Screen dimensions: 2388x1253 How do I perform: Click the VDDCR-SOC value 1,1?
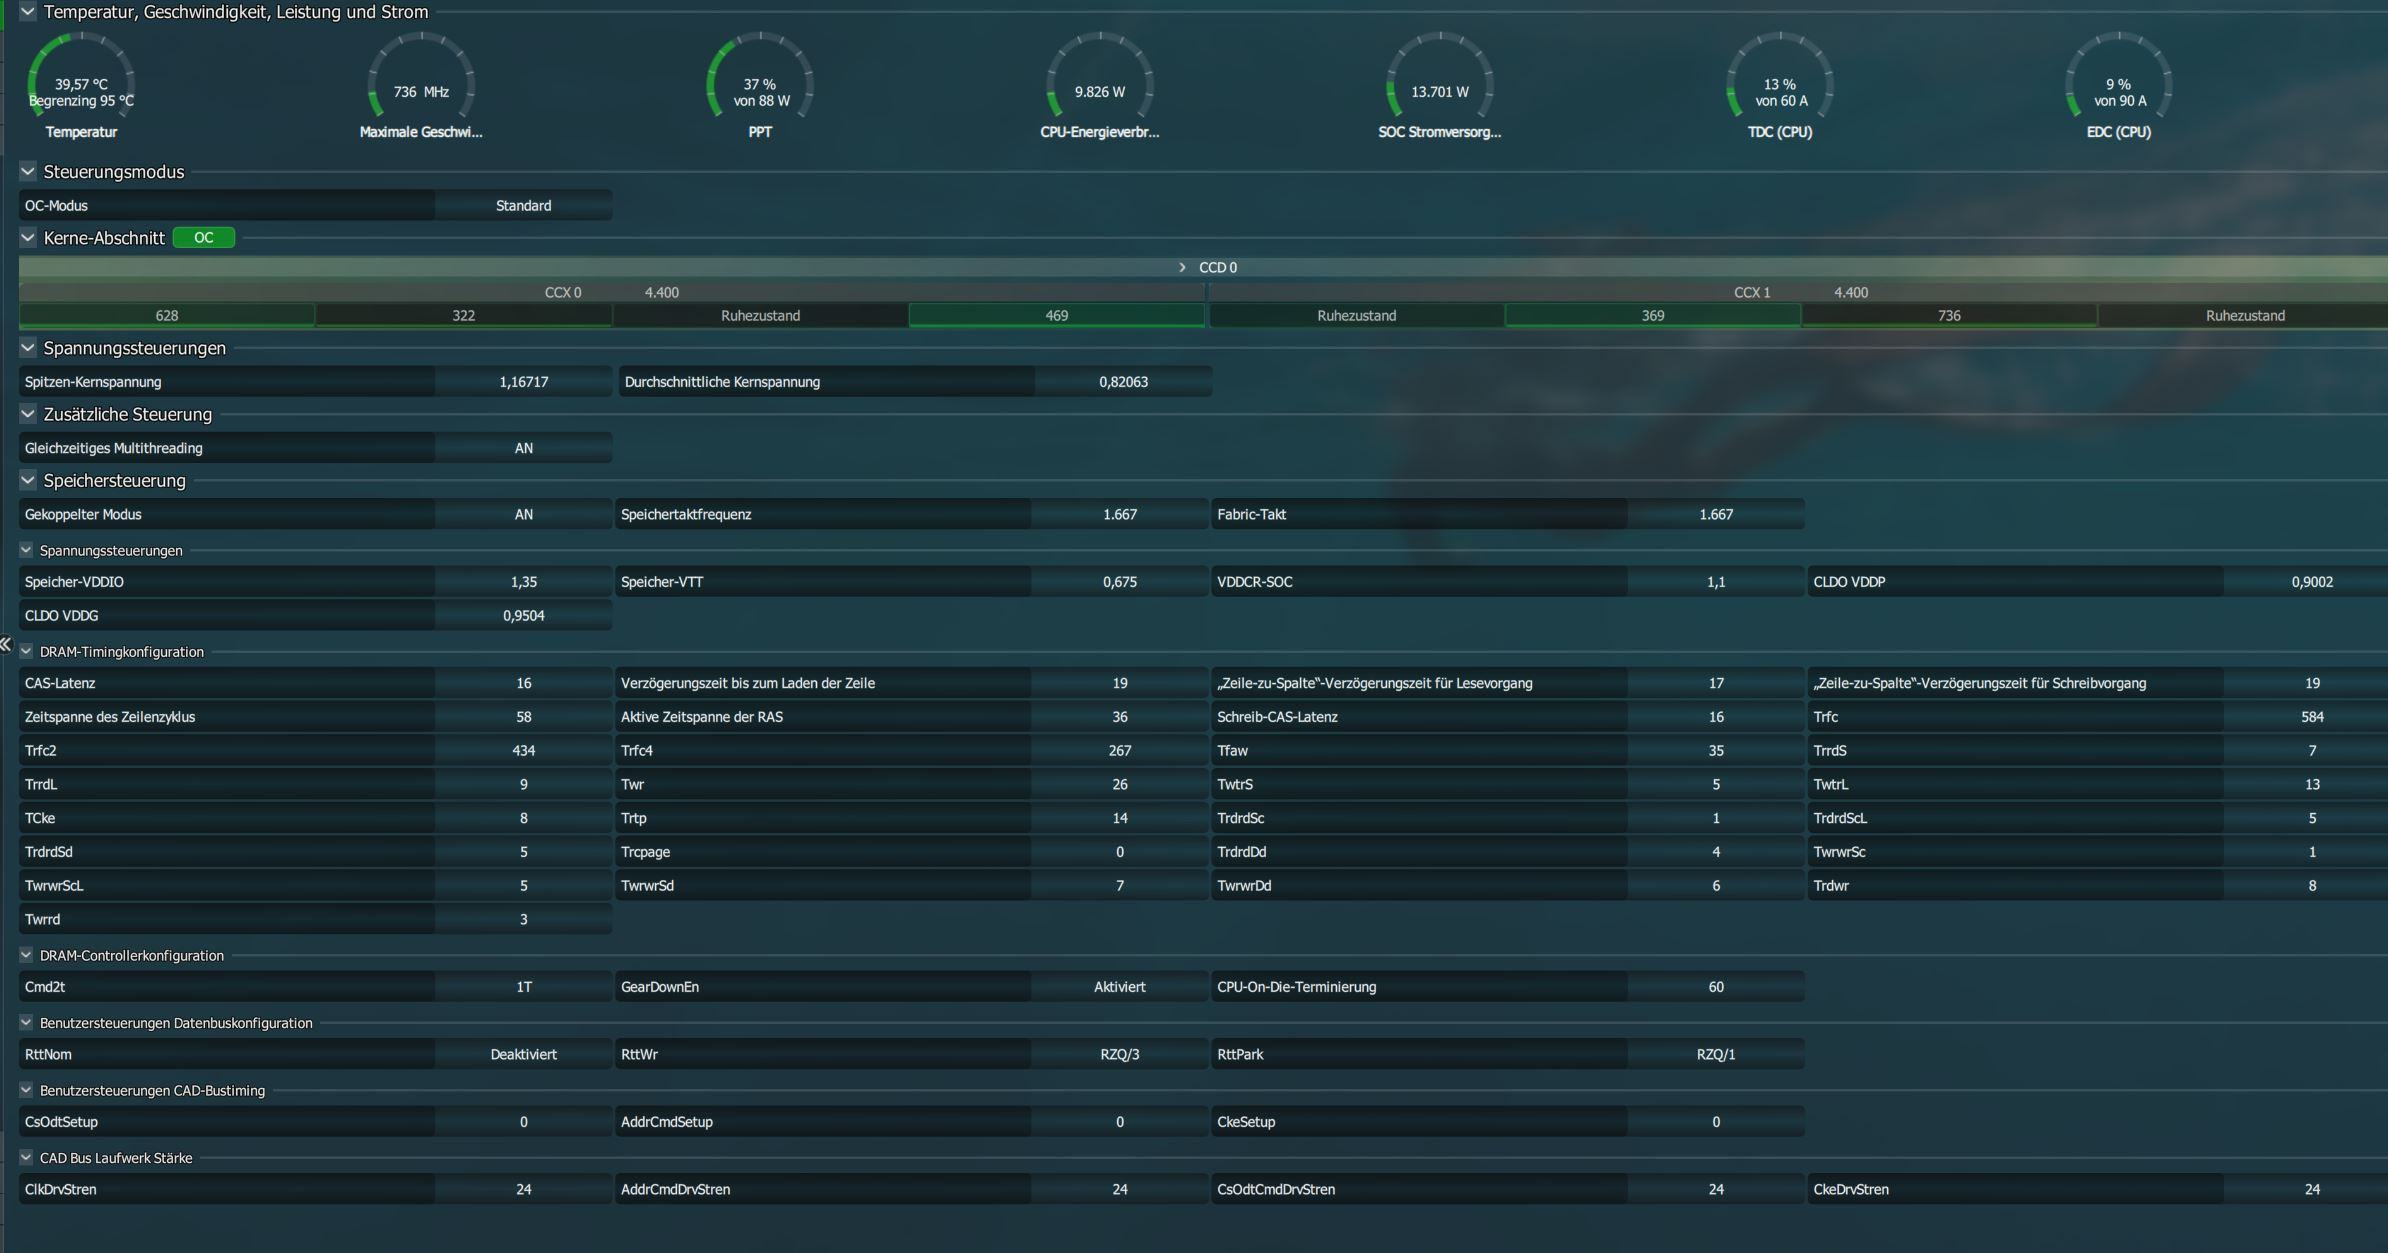pyautogui.click(x=1716, y=582)
